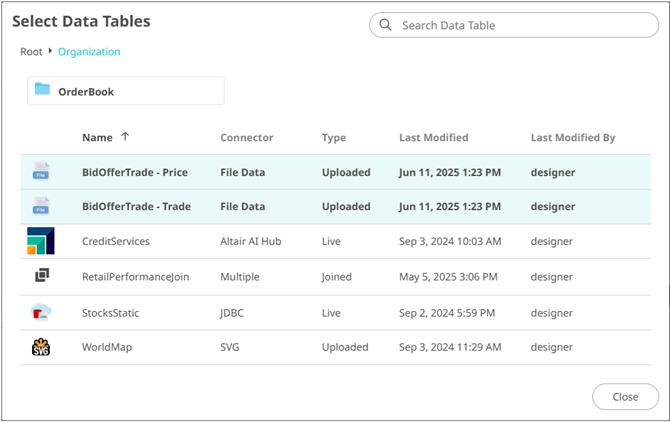Click the Search Data Table field

point(520,25)
